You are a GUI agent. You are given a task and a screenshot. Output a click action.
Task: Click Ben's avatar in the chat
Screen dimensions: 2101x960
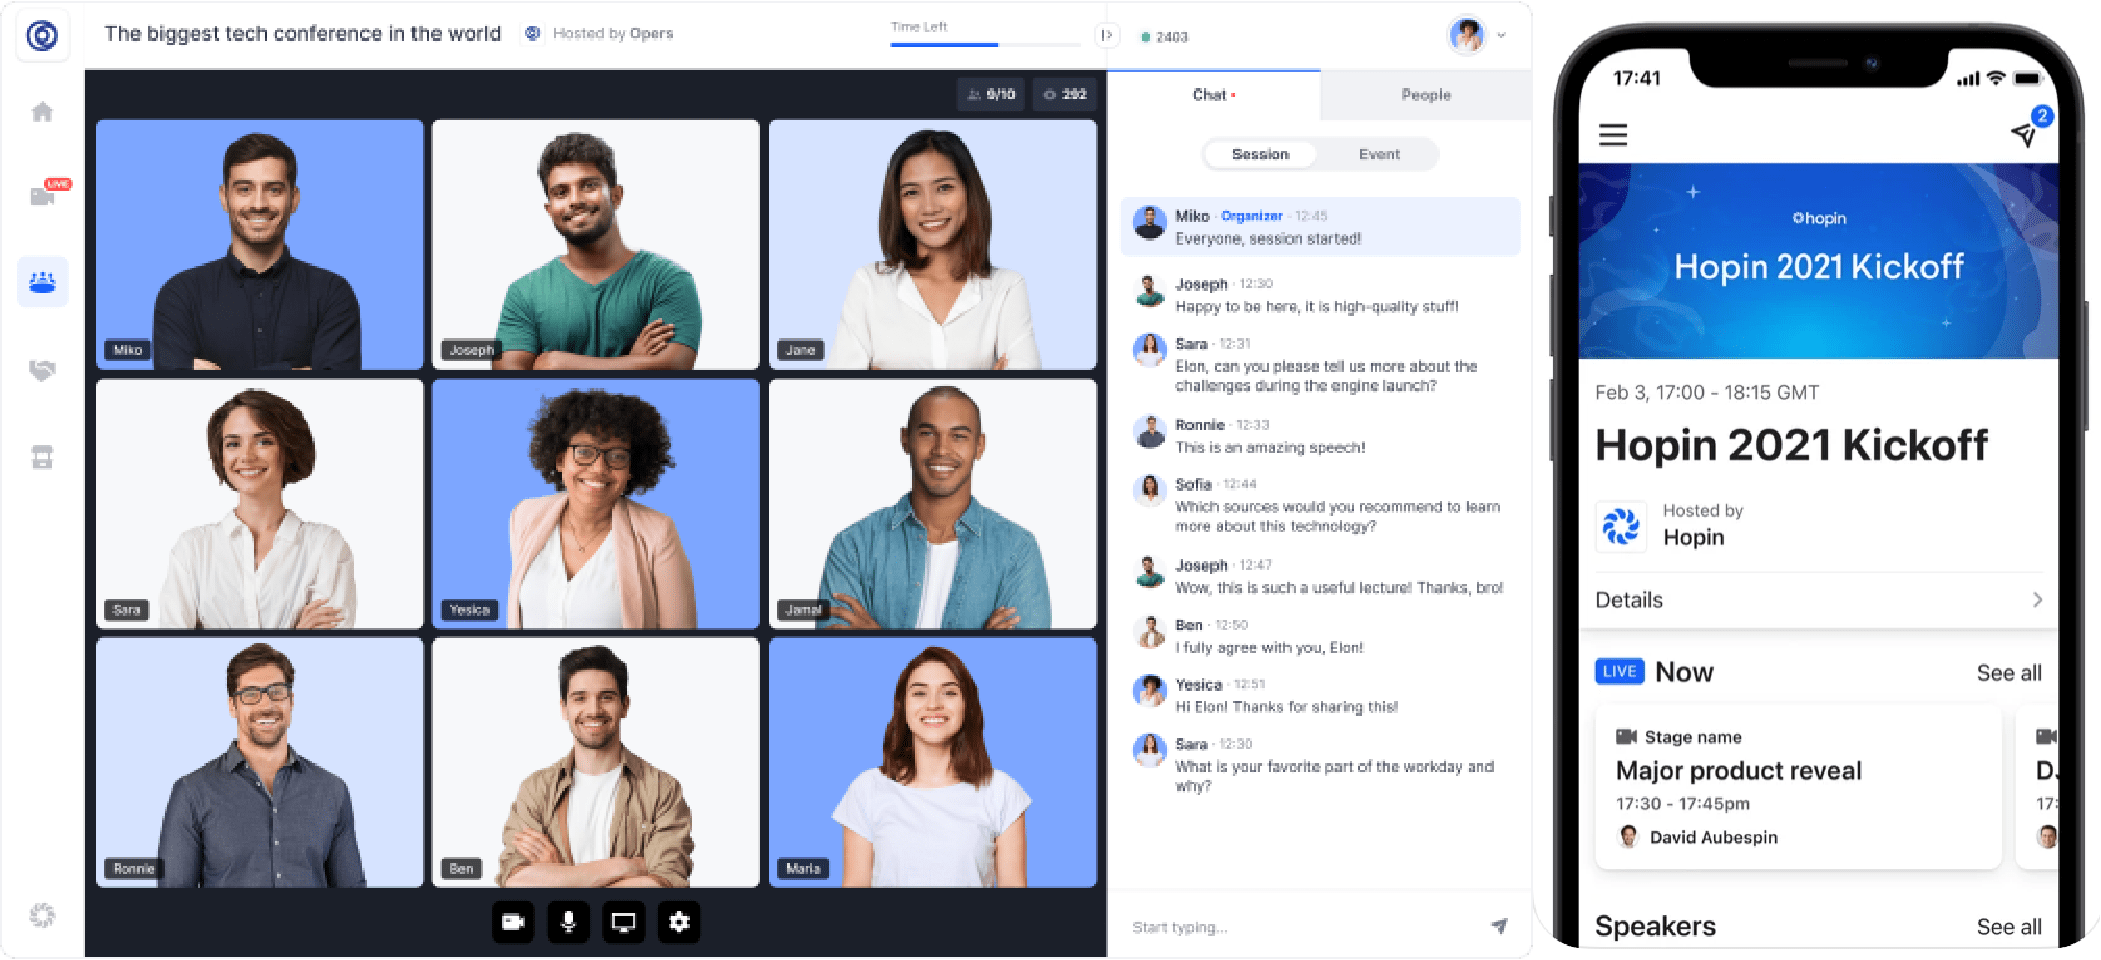(x=1150, y=632)
